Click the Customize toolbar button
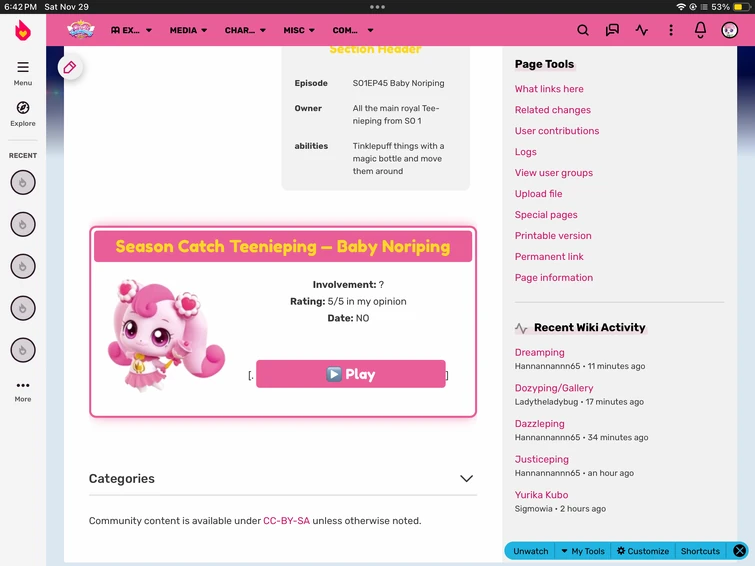 tap(643, 551)
